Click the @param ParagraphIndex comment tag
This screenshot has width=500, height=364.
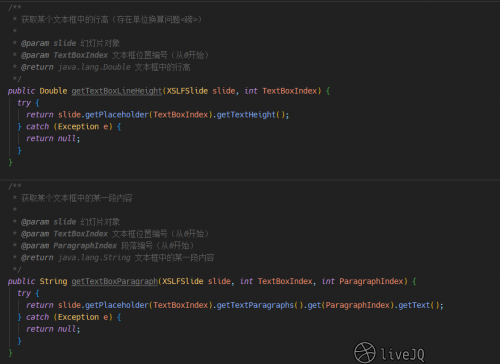pyautogui.click(x=69, y=246)
